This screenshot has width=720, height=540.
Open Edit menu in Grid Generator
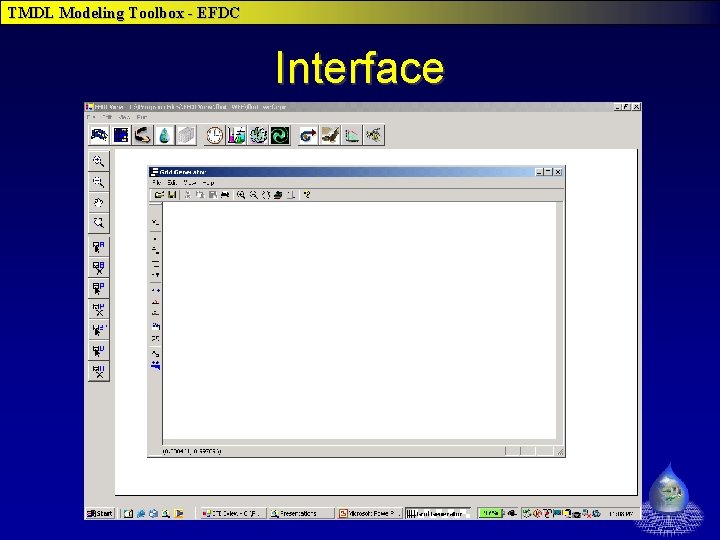tap(172, 183)
